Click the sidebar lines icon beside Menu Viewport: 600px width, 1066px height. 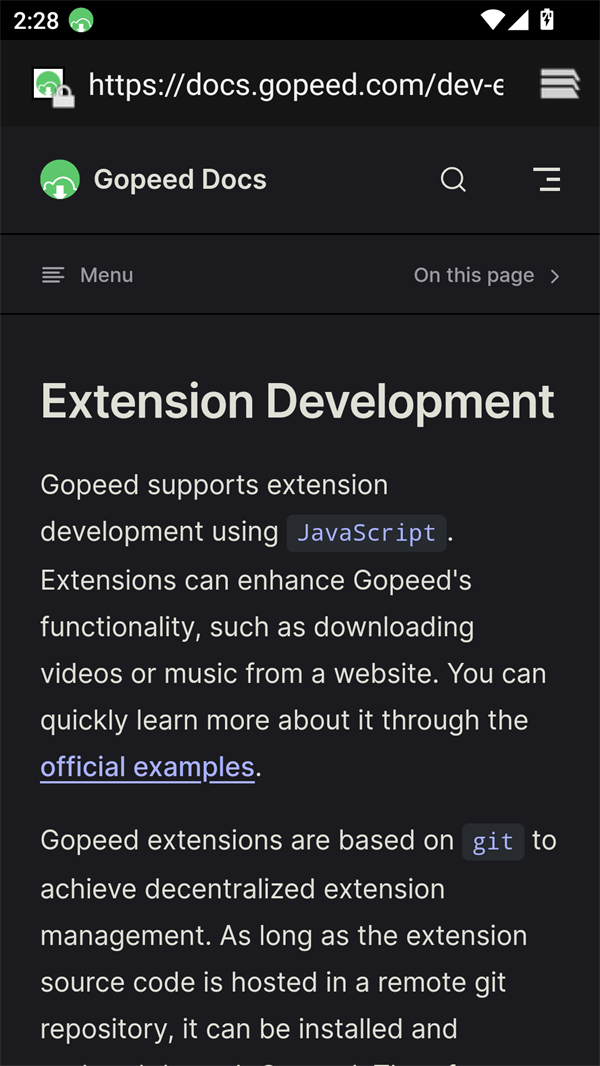pyautogui.click(x=53, y=275)
